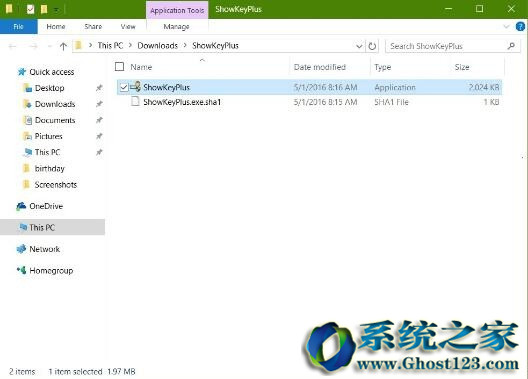The width and height of the screenshot is (528, 379).
Task: Click the ShowKeyPlus application icon
Action: [135, 87]
